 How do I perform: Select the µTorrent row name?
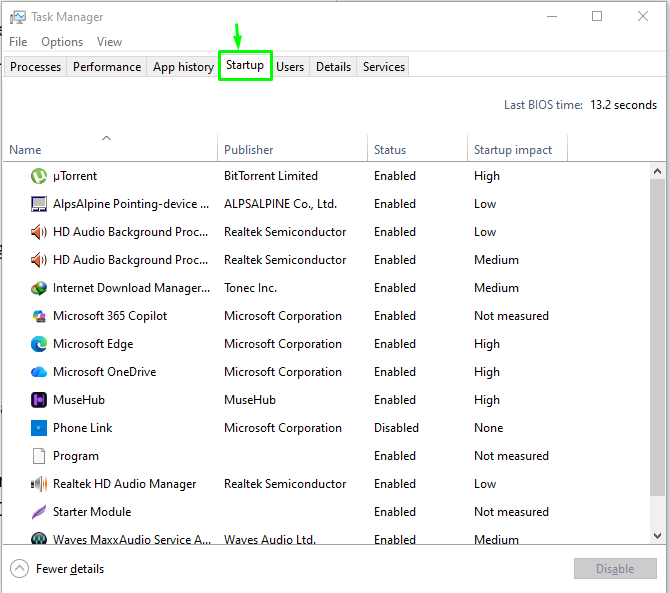tap(75, 176)
